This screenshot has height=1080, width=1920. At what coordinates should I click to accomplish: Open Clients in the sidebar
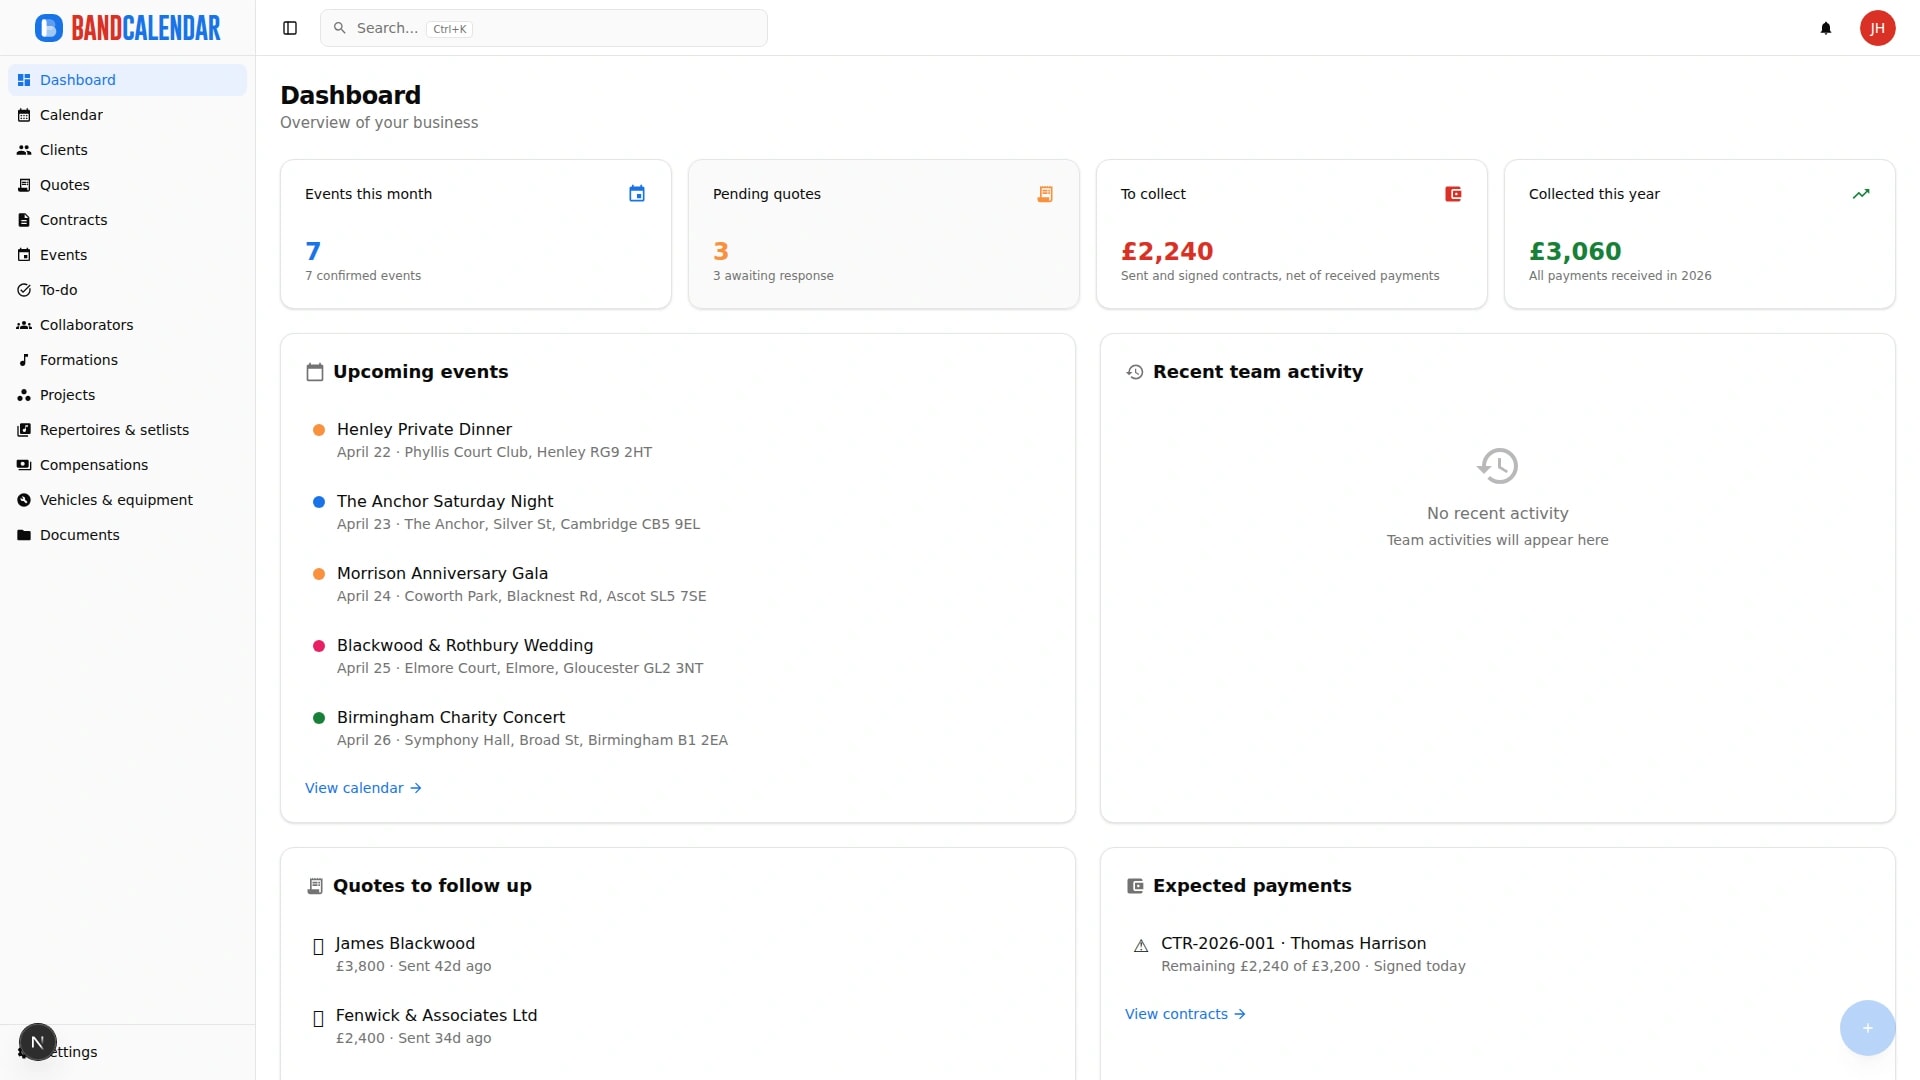click(127, 150)
